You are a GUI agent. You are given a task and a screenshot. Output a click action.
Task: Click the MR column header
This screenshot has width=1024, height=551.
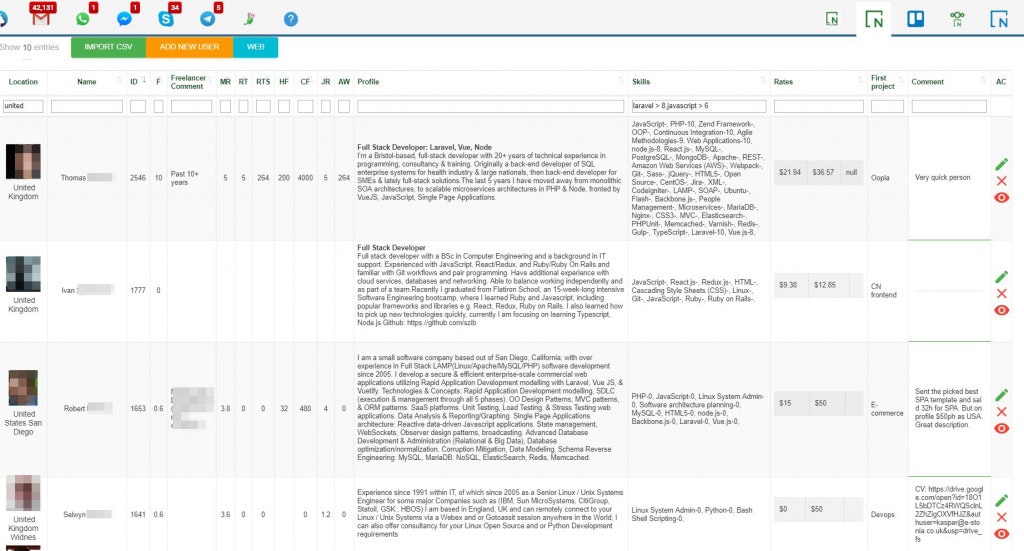pos(225,82)
